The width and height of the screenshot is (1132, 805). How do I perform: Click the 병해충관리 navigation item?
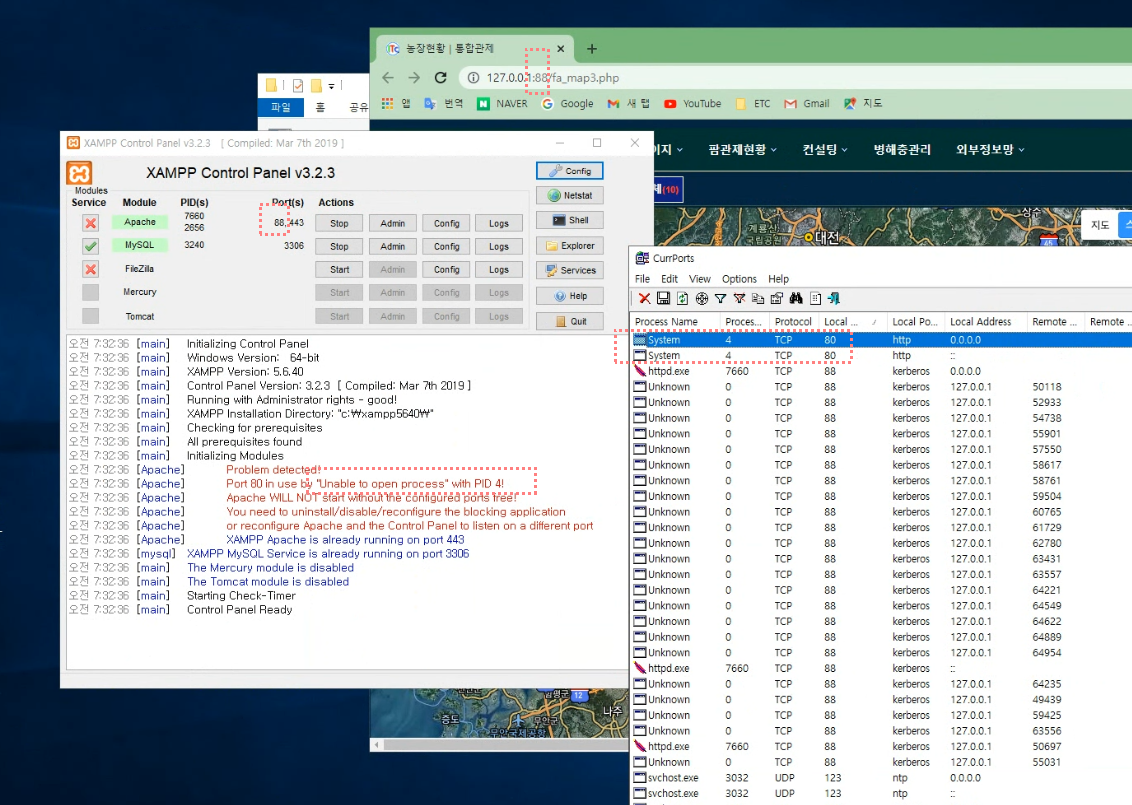(x=902, y=149)
